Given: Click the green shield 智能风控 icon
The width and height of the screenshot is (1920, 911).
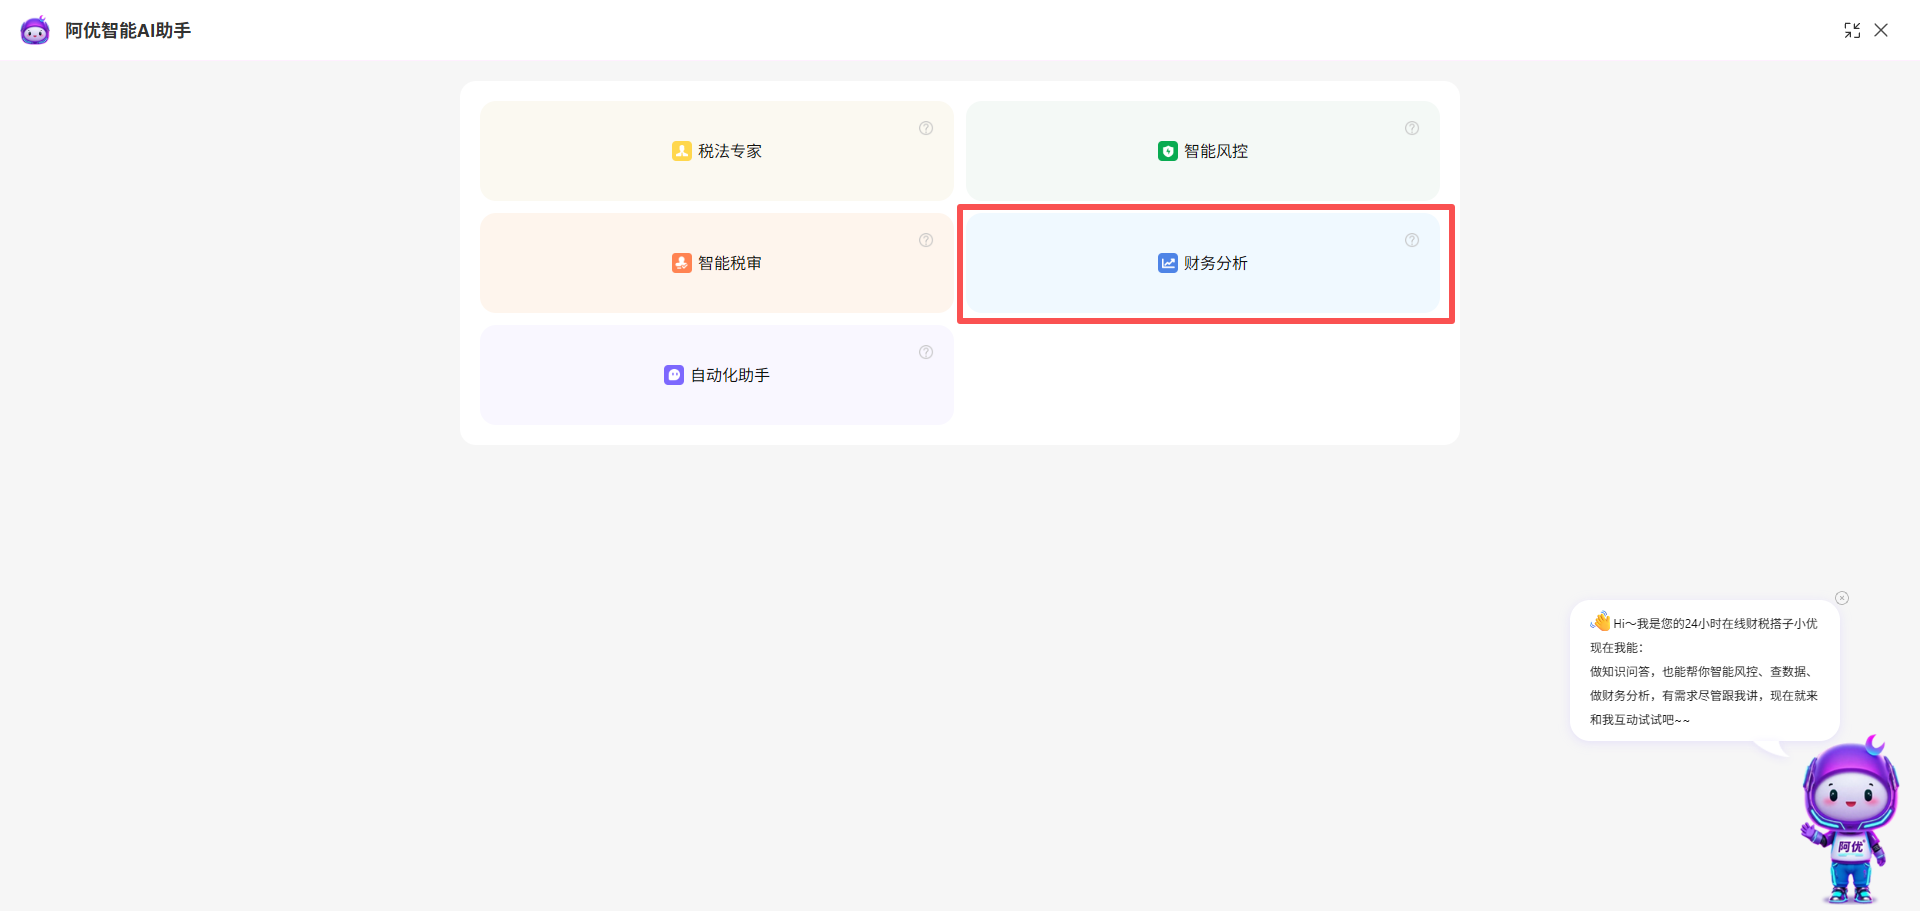Looking at the screenshot, I should (x=1167, y=151).
